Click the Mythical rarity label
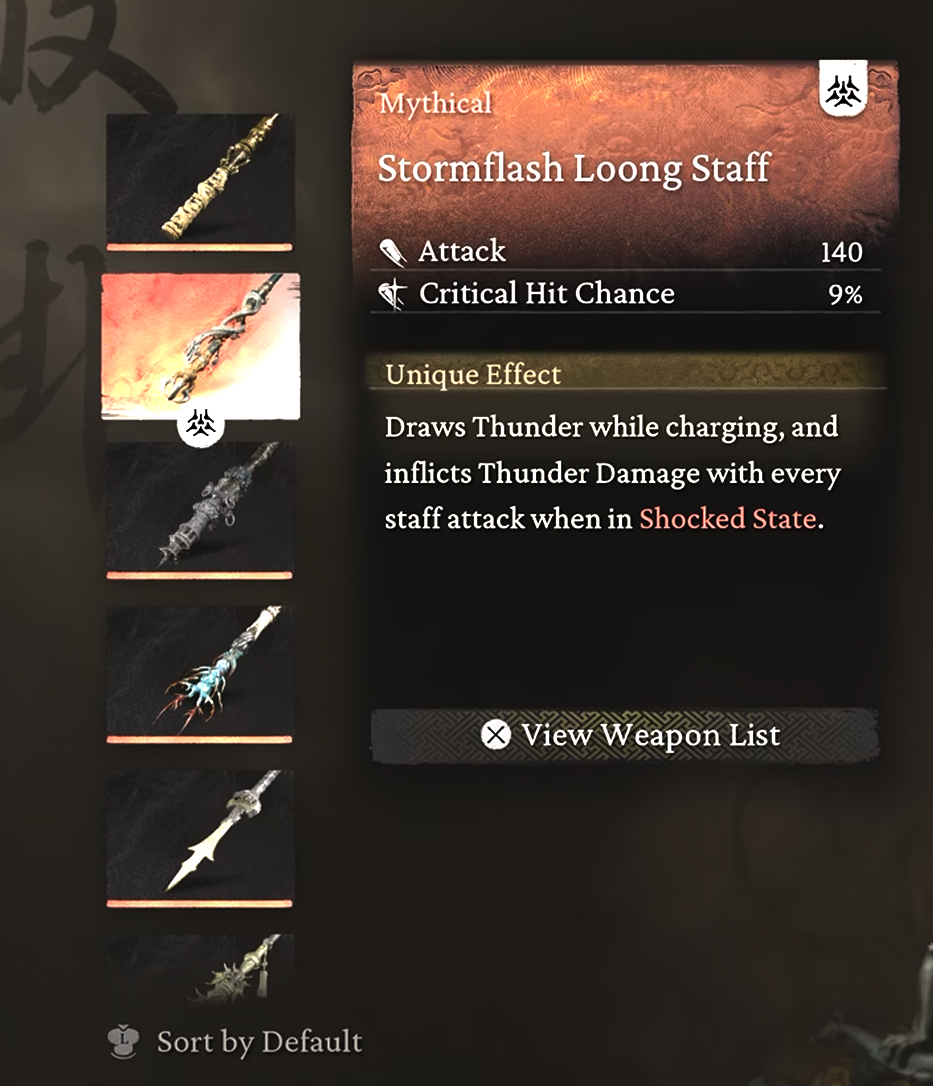933x1086 pixels. click(435, 103)
